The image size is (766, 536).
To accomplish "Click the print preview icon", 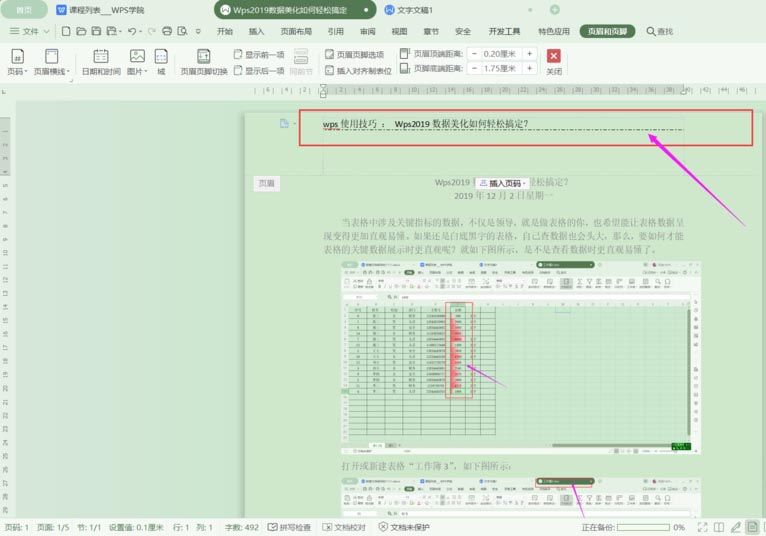I will pos(182,31).
